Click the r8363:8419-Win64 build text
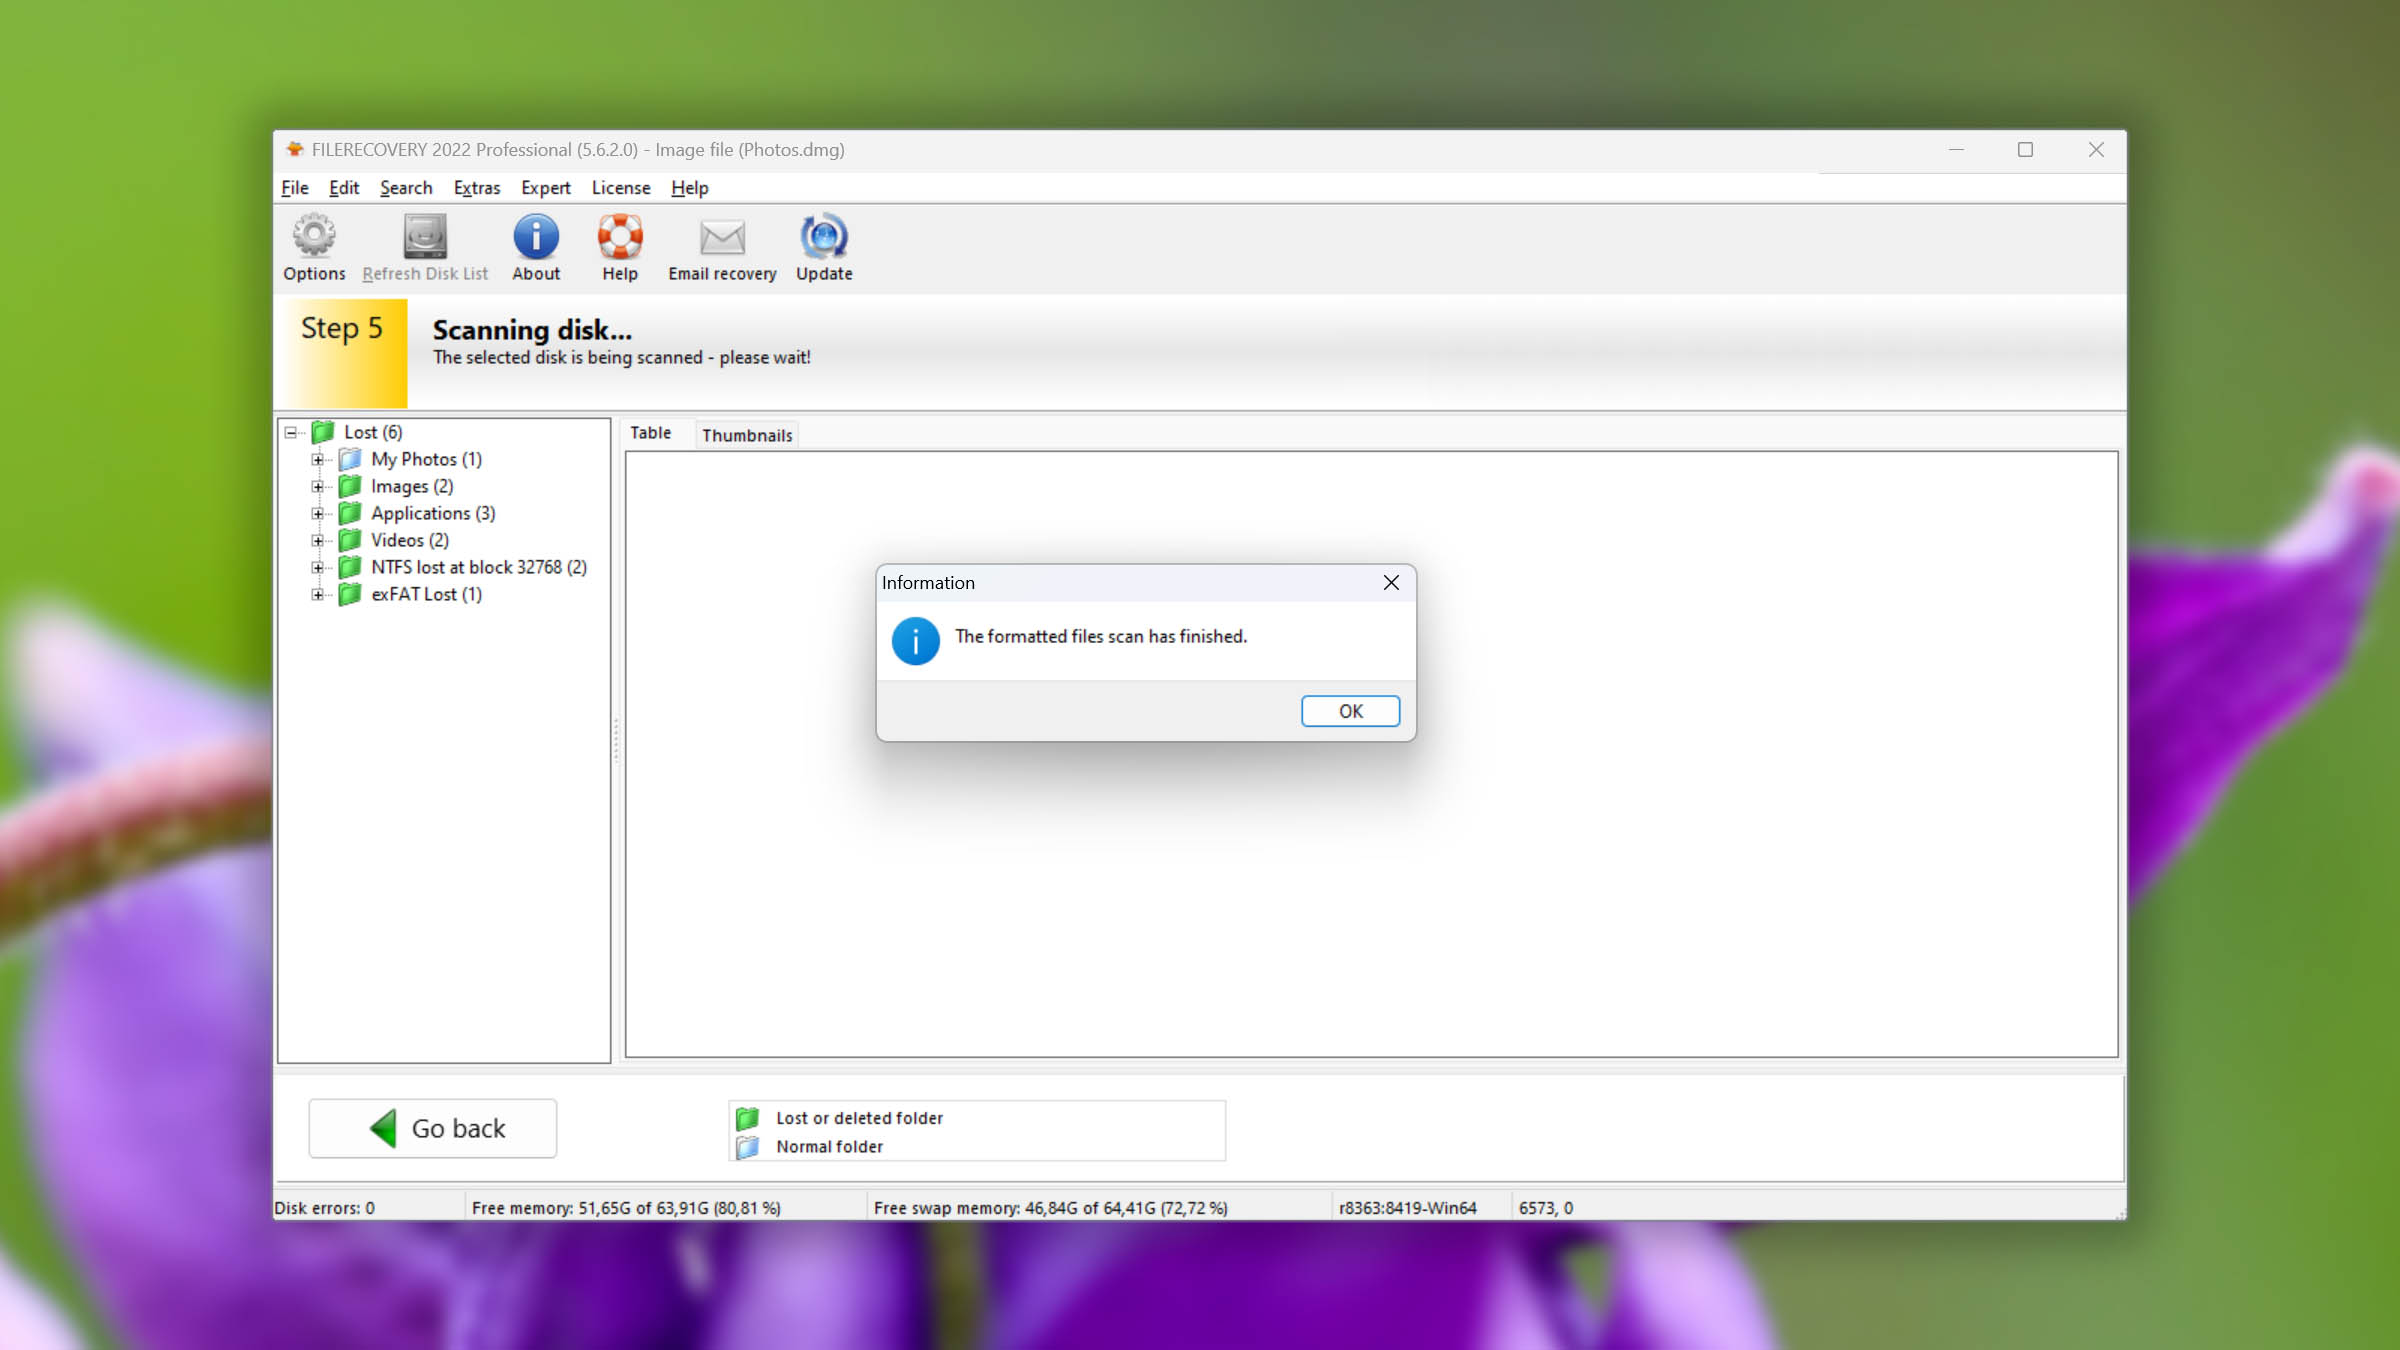 (x=1407, y=1208)
